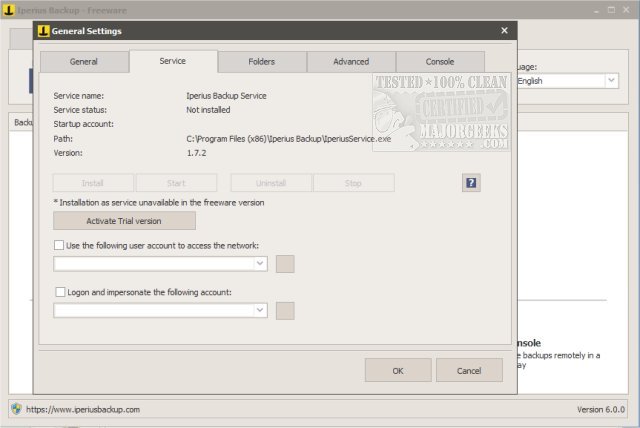This screenshot has width=640, height=428.
Task: Click the square button beside network account field
Action: pos(285,264)
